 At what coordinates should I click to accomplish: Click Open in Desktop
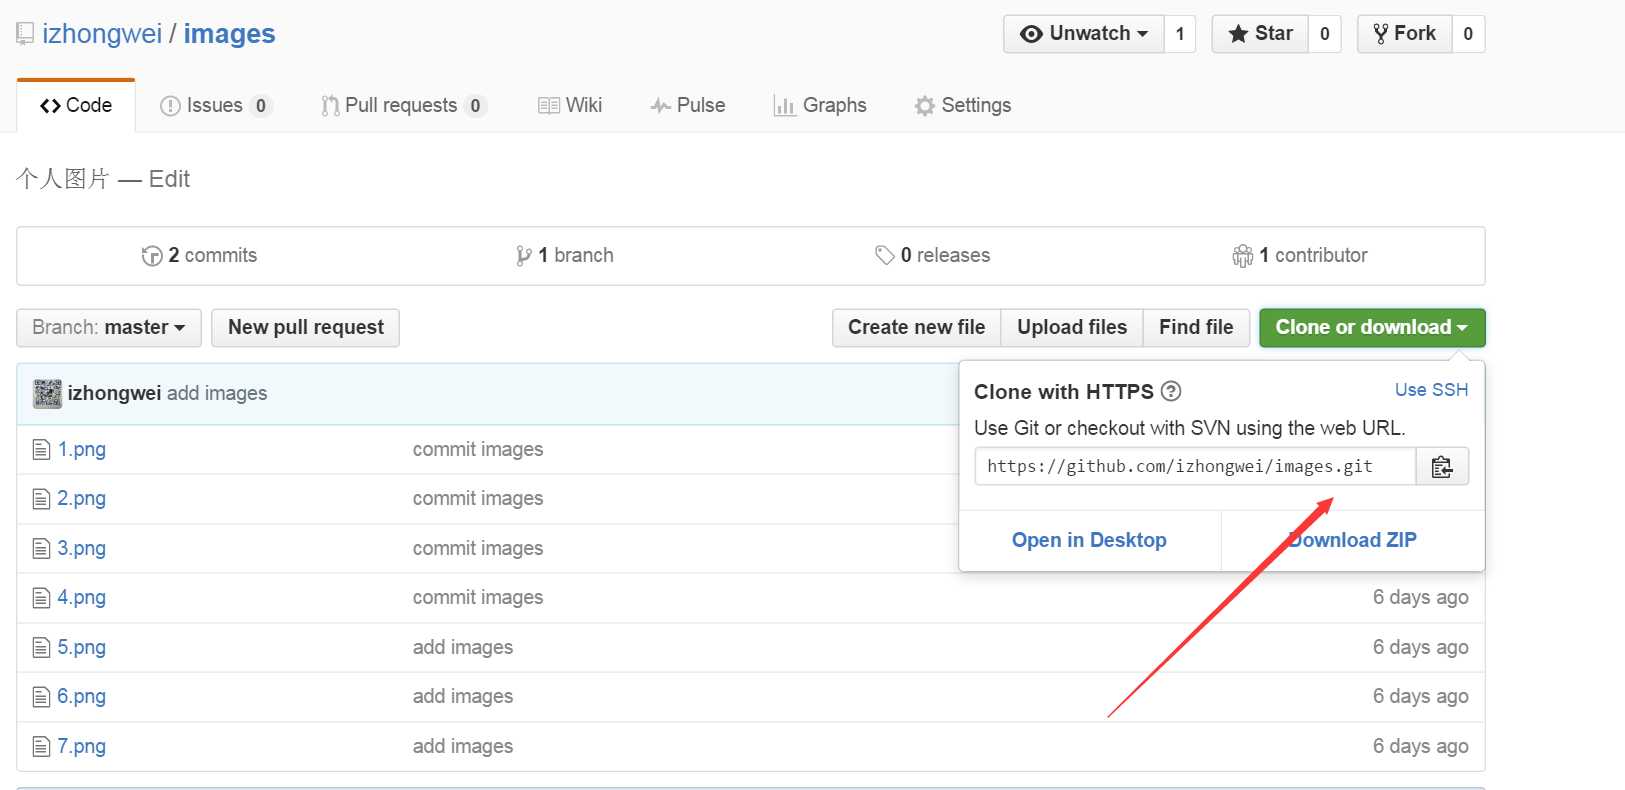tap(1089, 540)
